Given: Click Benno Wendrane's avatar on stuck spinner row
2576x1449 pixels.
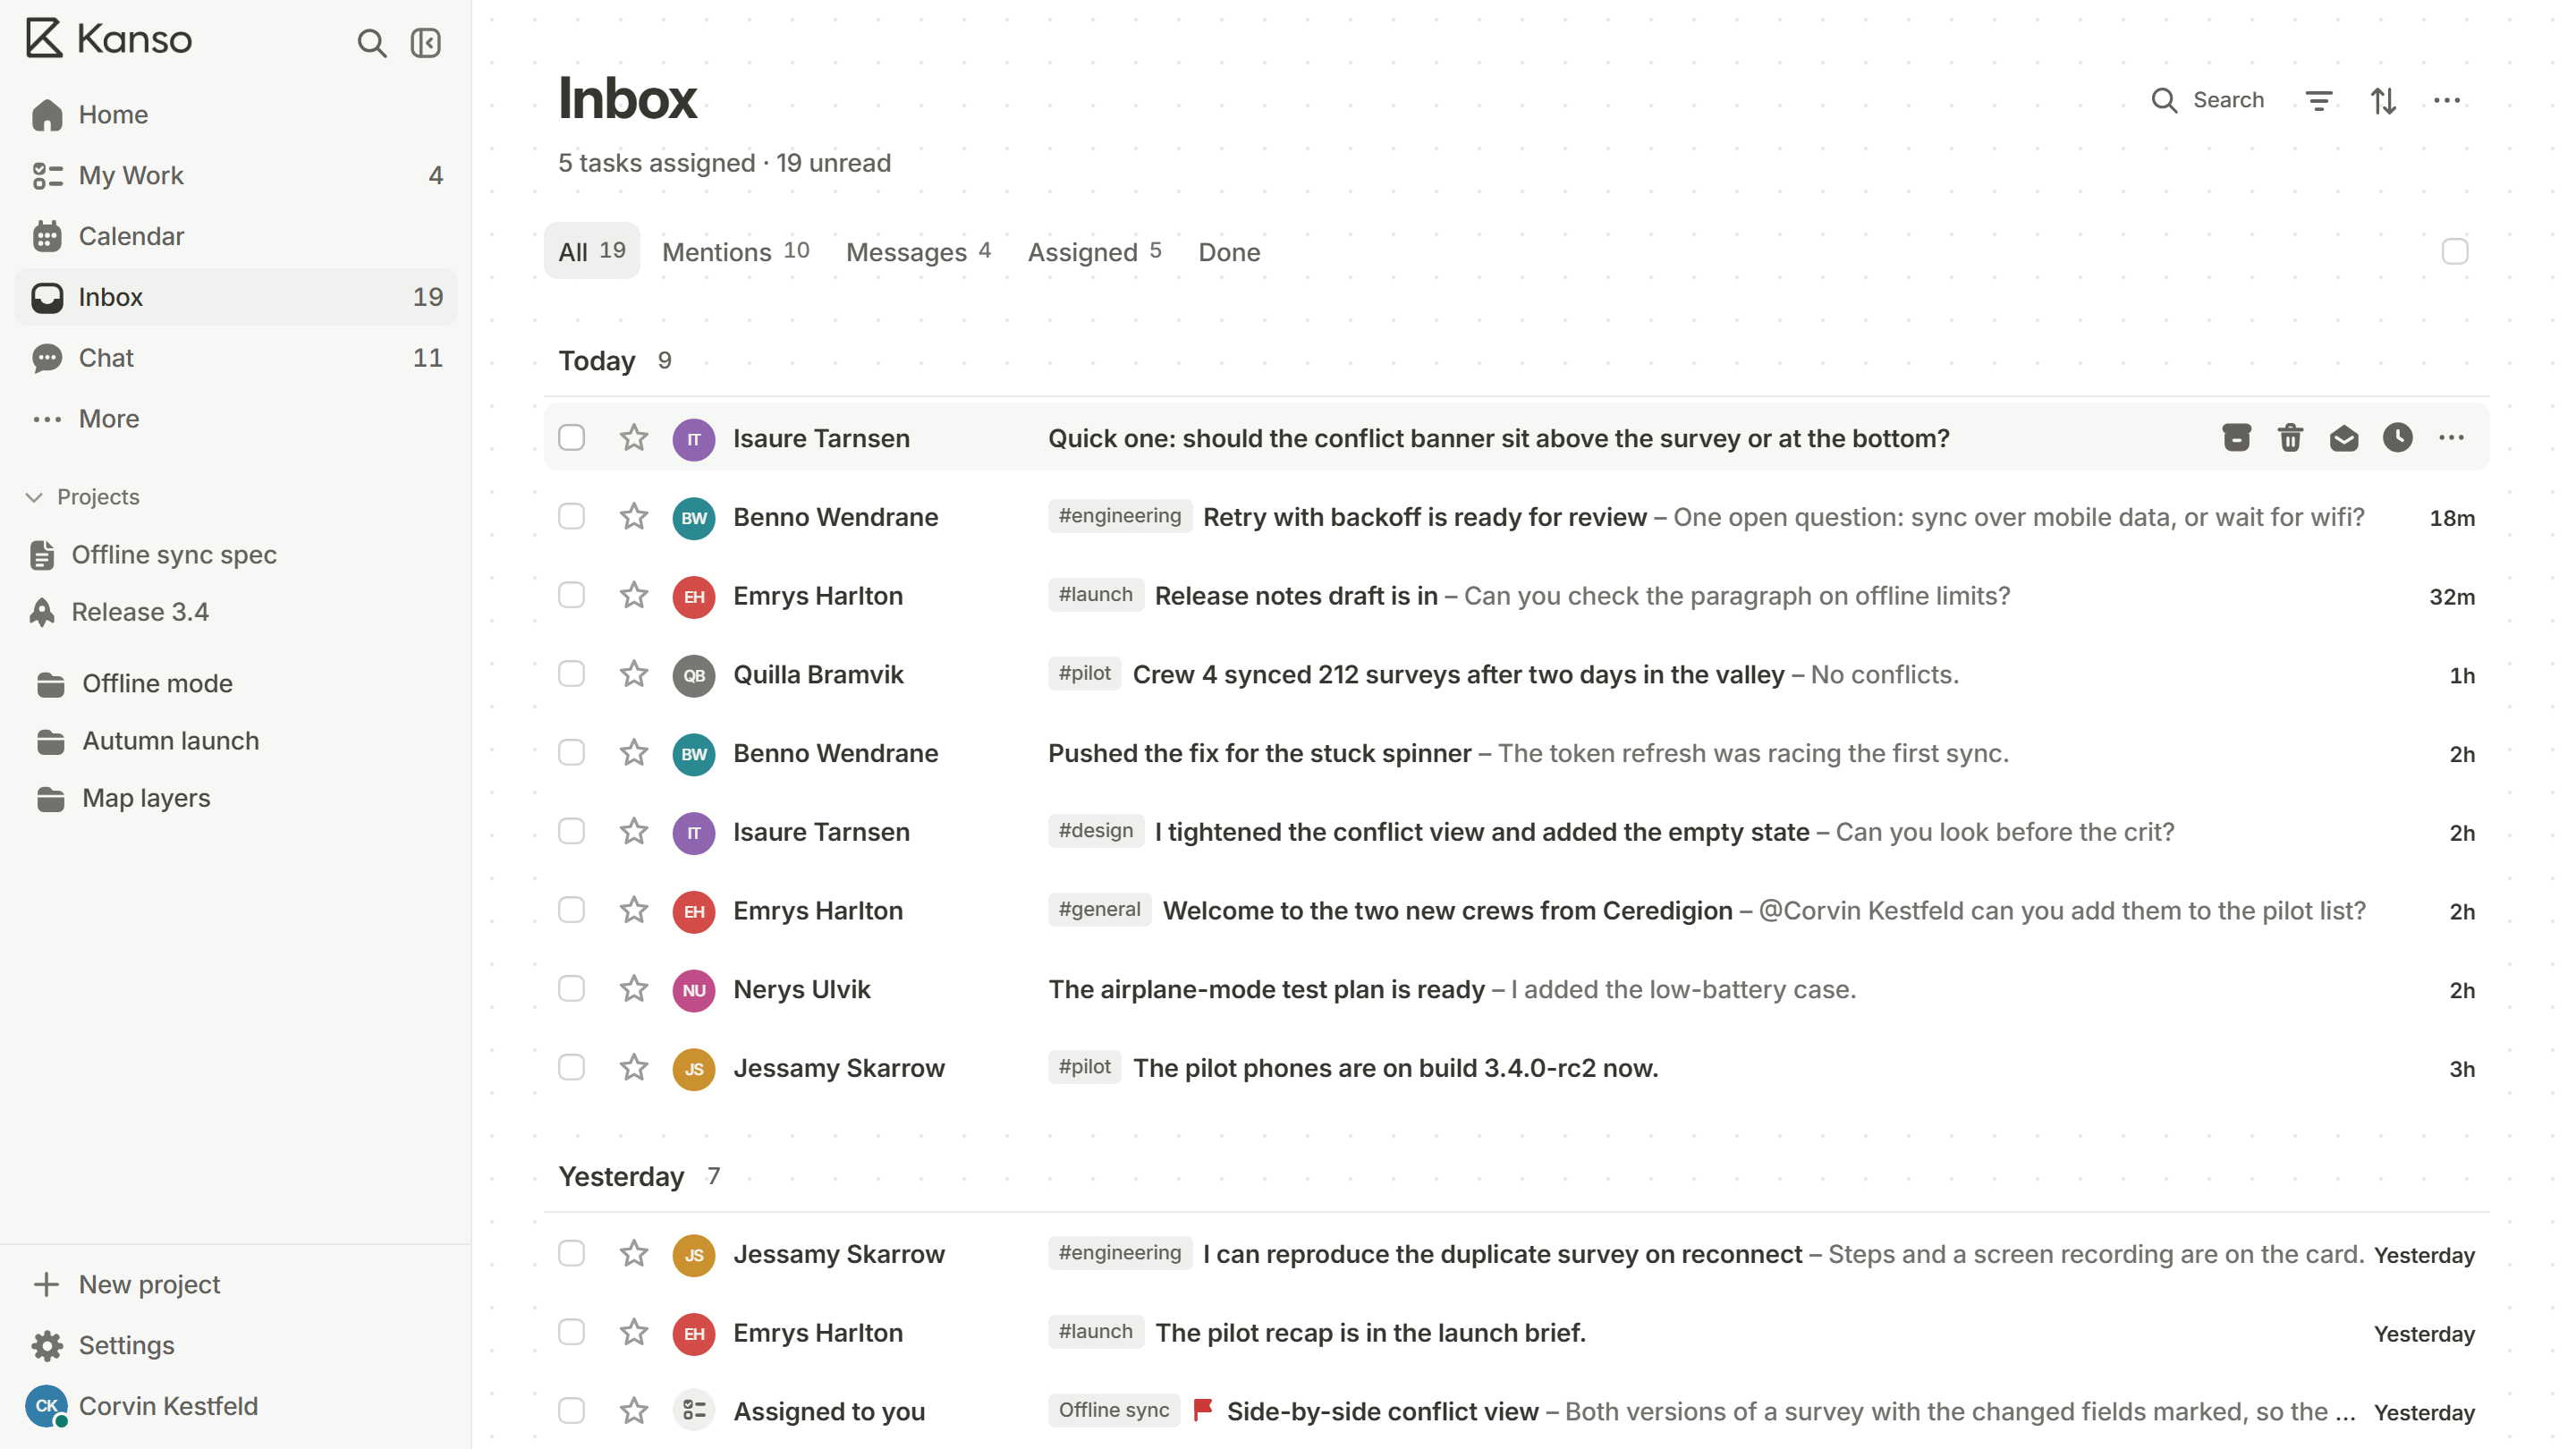Looking at the screenshot, I should tap(694, 754).
